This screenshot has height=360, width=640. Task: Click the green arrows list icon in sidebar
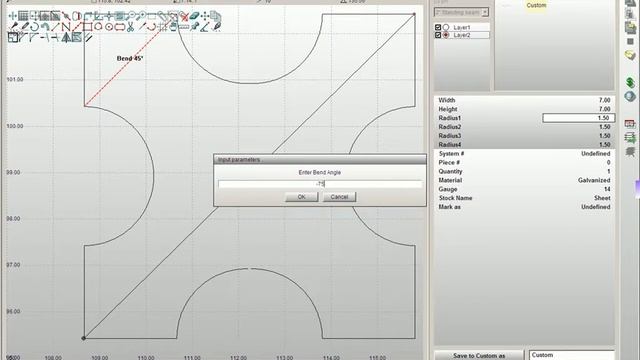[630, 138]
